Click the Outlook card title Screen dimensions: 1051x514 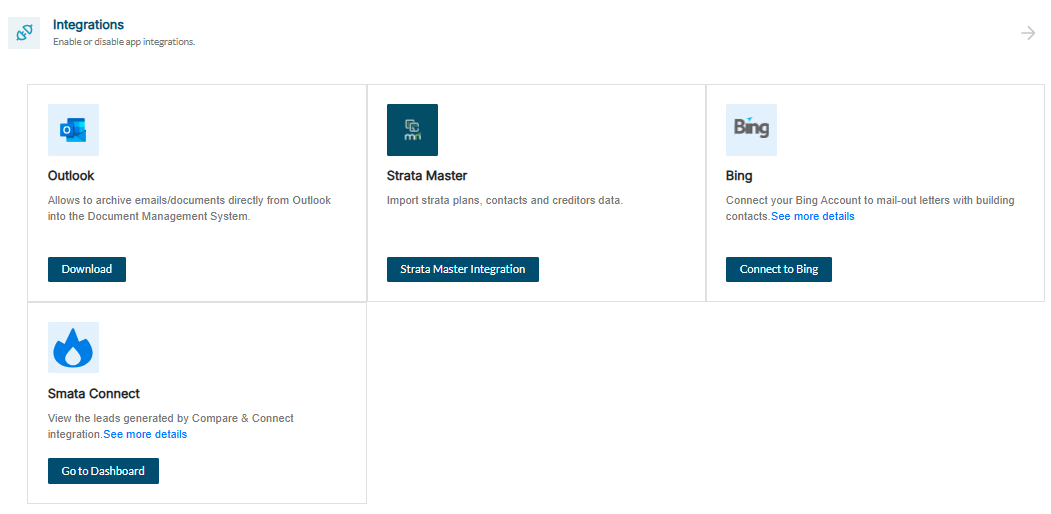(x=71, y=176)
